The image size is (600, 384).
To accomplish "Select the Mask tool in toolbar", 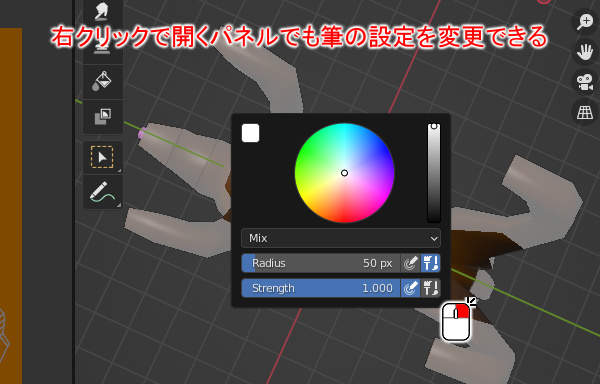I will tap(103, 117).
